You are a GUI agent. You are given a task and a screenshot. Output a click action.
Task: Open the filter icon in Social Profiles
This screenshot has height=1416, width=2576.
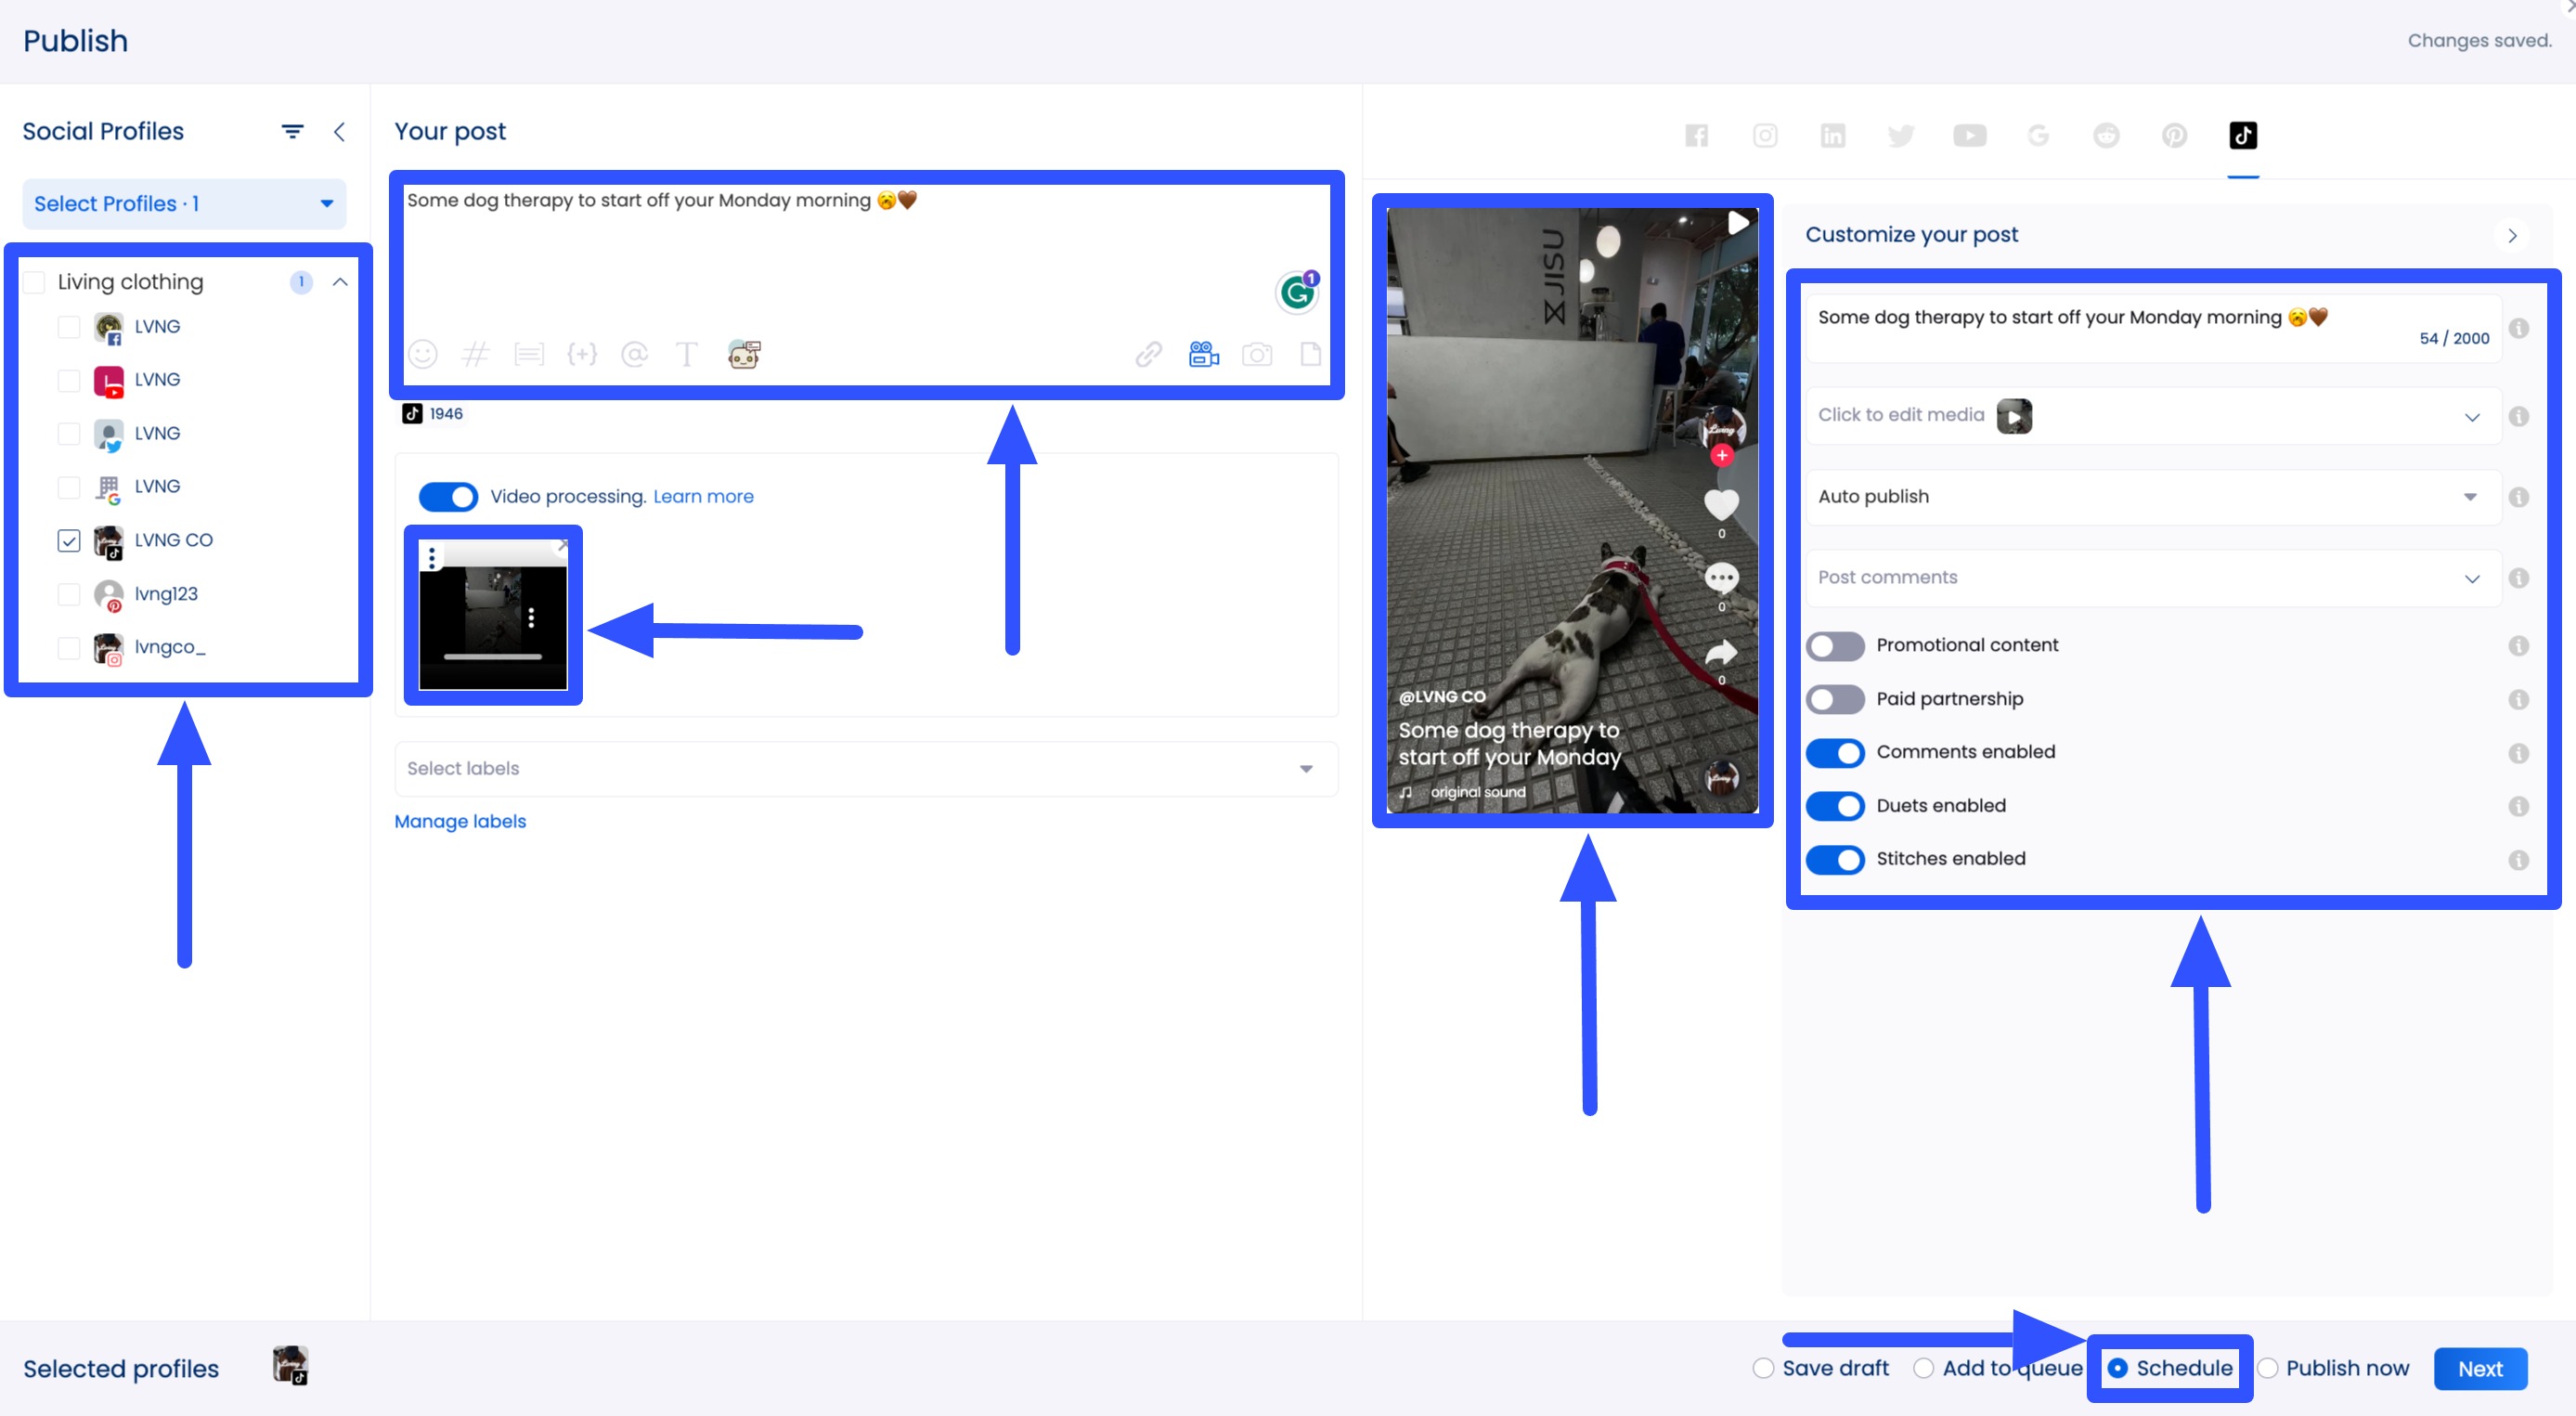[x=292, y=131]
